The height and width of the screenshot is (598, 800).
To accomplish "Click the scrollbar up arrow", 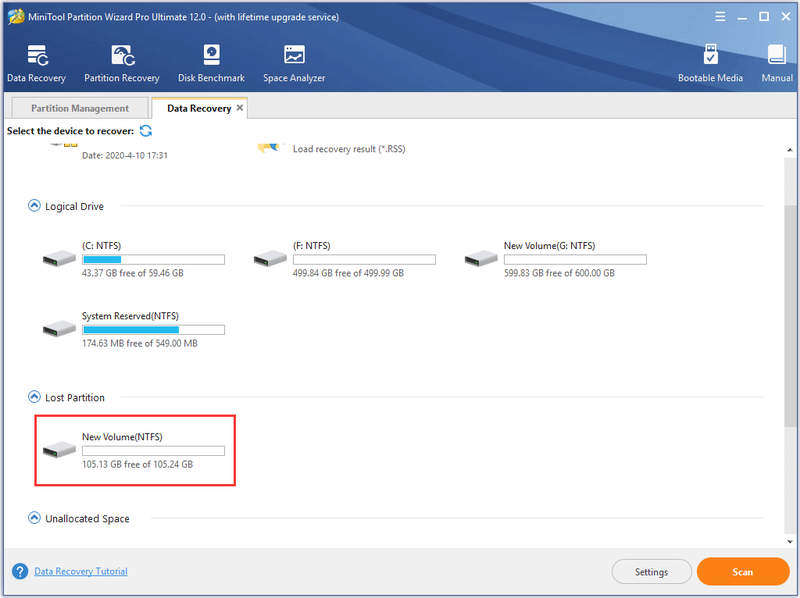I will [x=790, y=150].
